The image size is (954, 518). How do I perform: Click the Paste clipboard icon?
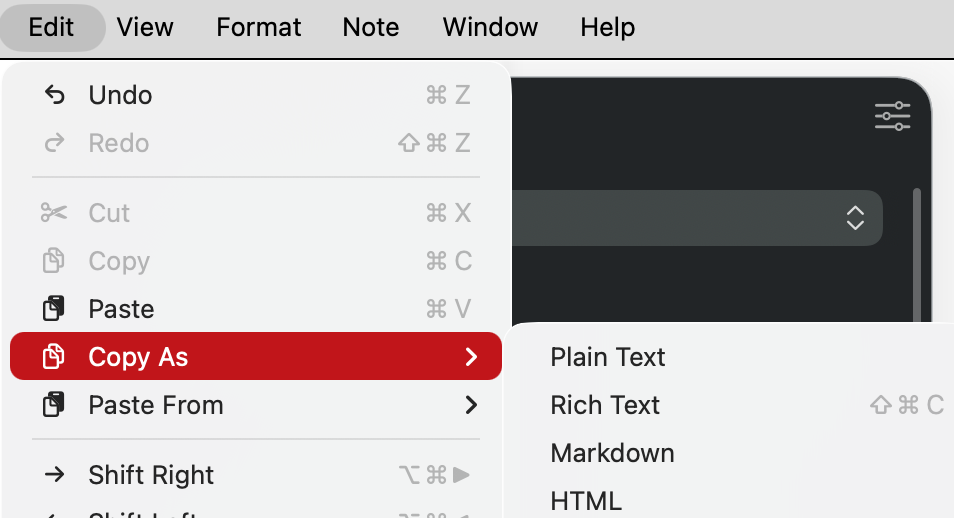coord(54,308)
